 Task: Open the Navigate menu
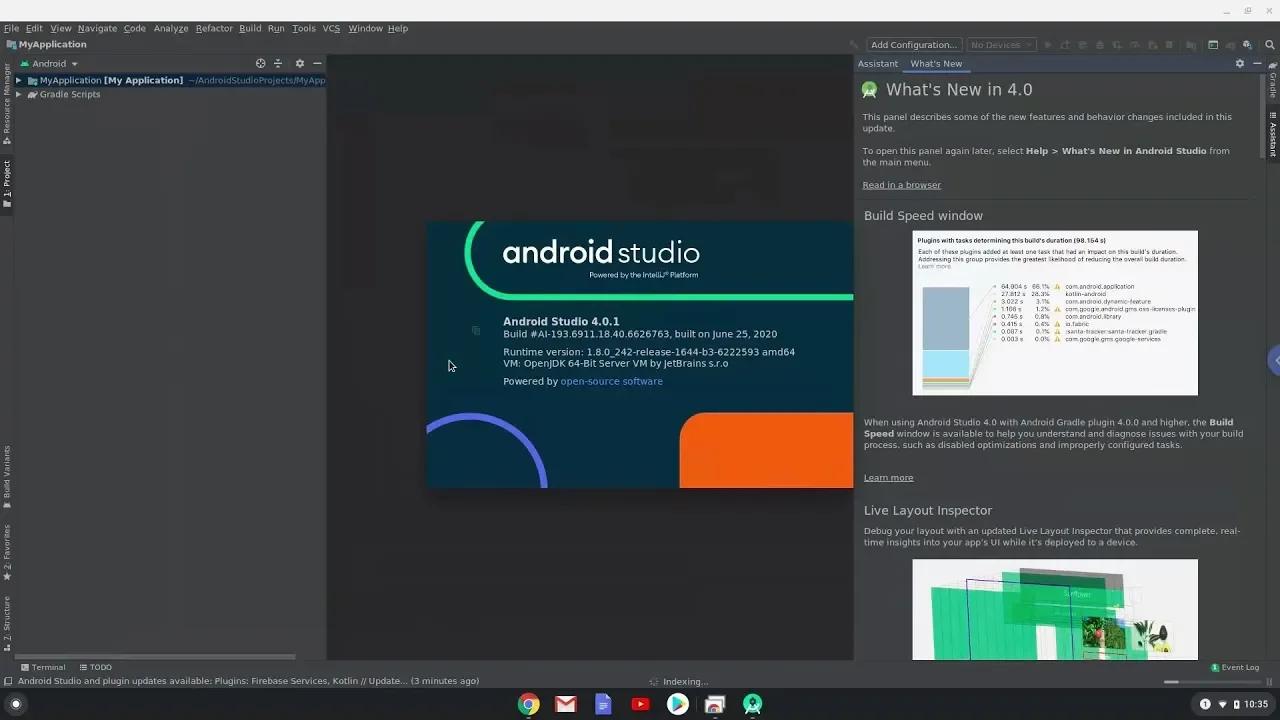pyautogui.click(x=97, y=28)
